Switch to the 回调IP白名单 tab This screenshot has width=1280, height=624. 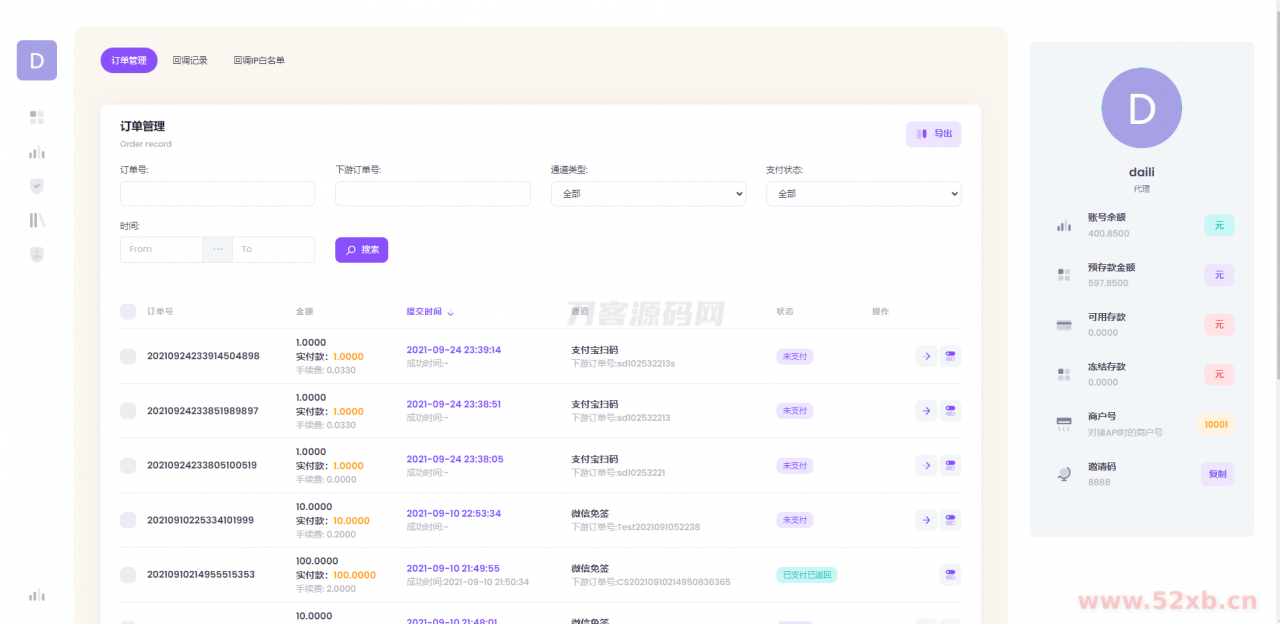point(259,61)
